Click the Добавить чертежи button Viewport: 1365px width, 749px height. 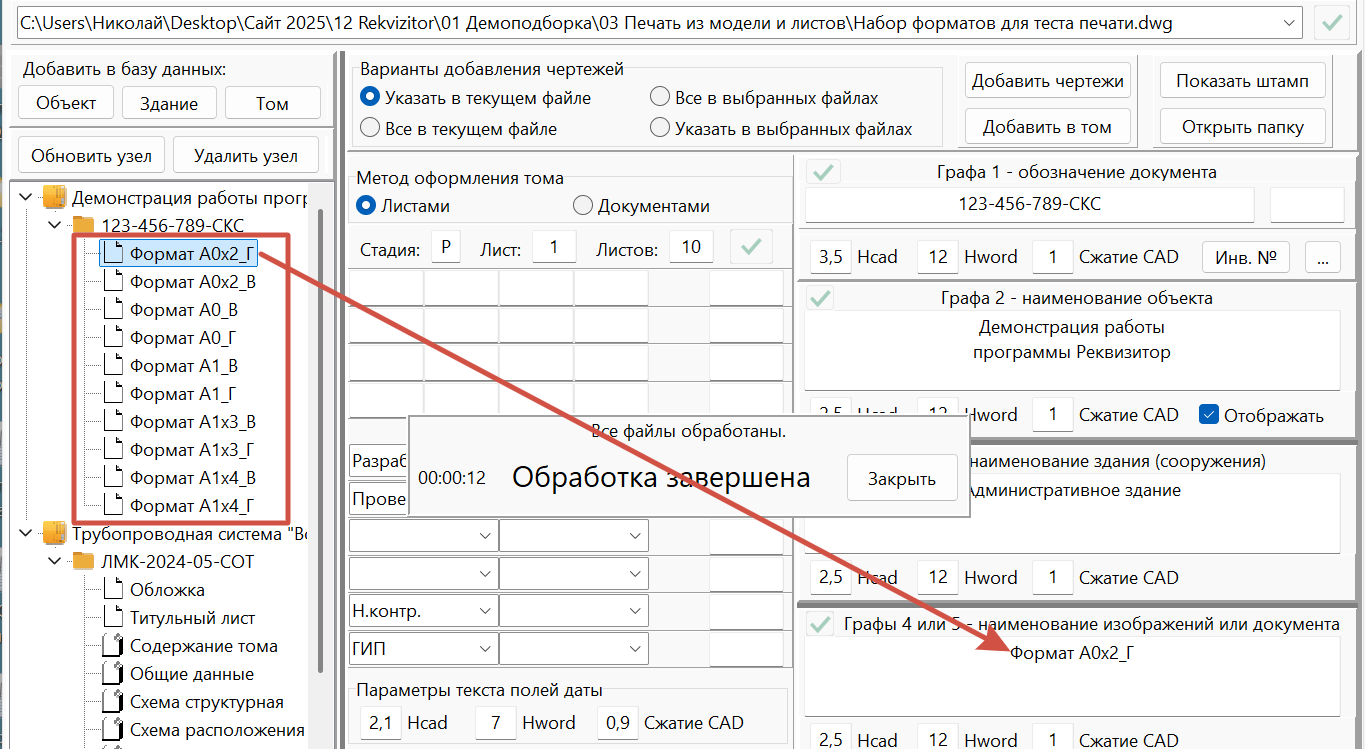point(1048,81)
